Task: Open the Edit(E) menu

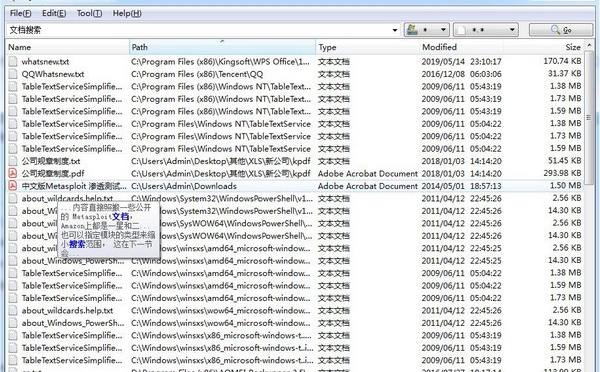Action: pyautogui.click(x=54, y=13)
